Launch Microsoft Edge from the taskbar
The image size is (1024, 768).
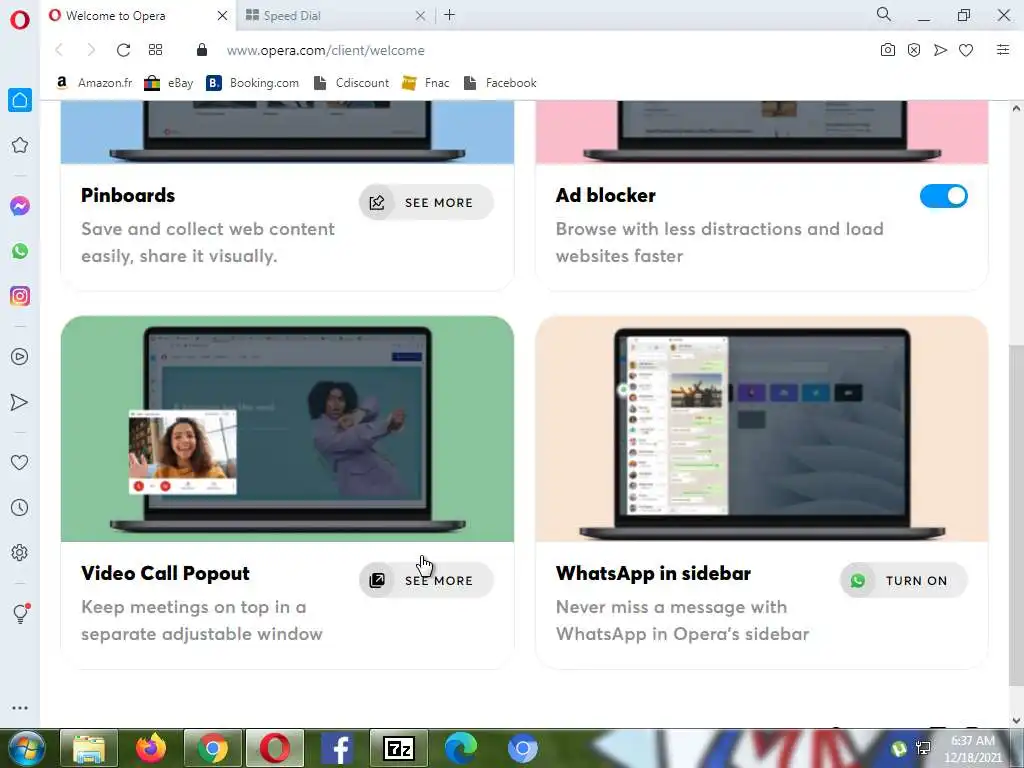click(460, 748)
